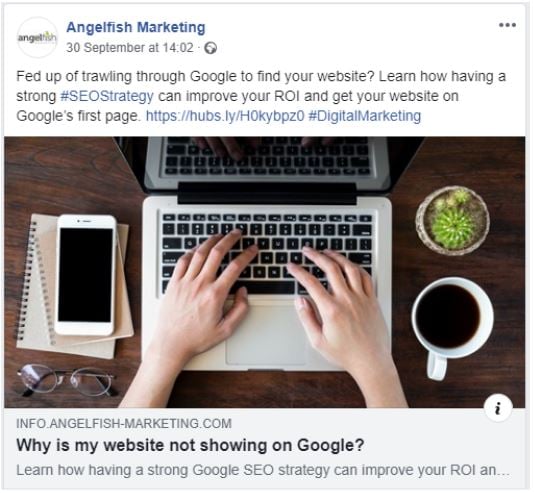Click the green cactus plant in photo

click(x=453, y=220)
